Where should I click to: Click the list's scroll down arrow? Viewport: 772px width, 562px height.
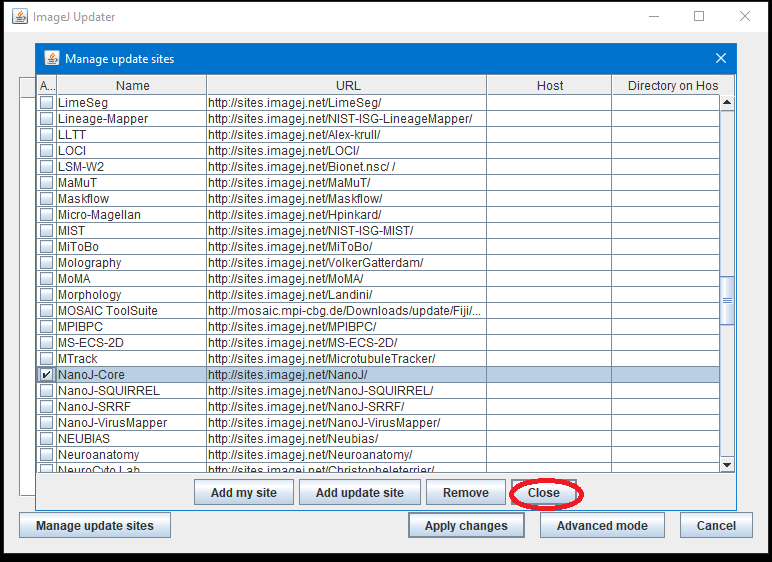727,465
